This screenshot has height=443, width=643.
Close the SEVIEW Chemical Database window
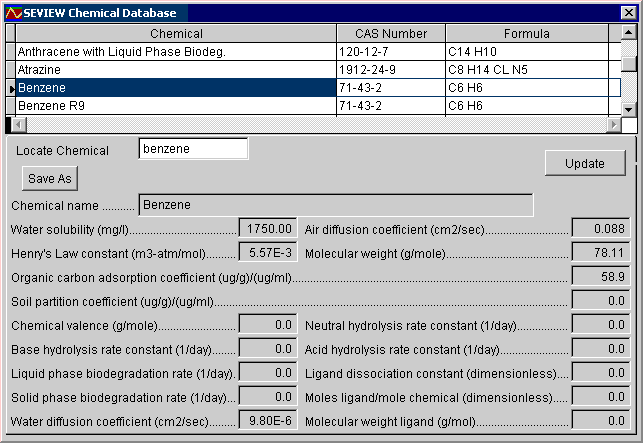[628, 13]
